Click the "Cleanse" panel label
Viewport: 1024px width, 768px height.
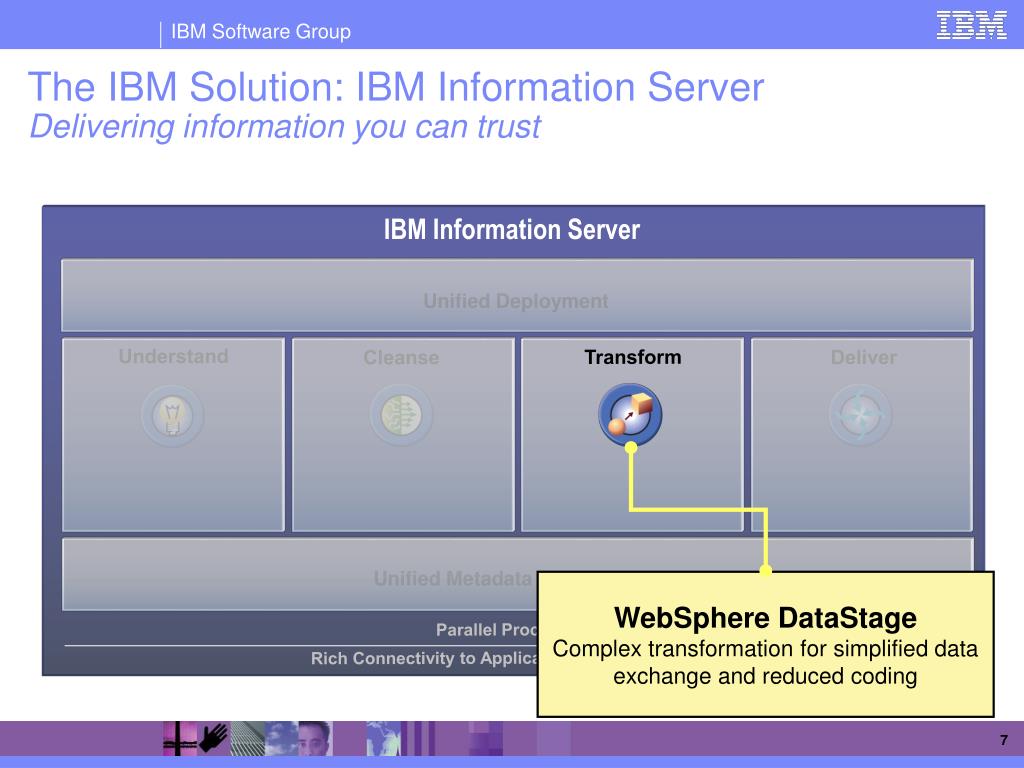tap(401, 358)
